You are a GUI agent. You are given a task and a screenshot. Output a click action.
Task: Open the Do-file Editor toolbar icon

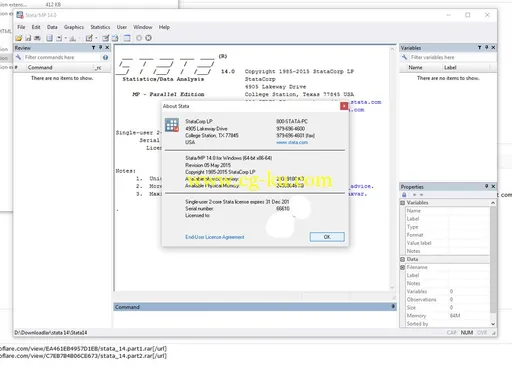pos(89,38)
